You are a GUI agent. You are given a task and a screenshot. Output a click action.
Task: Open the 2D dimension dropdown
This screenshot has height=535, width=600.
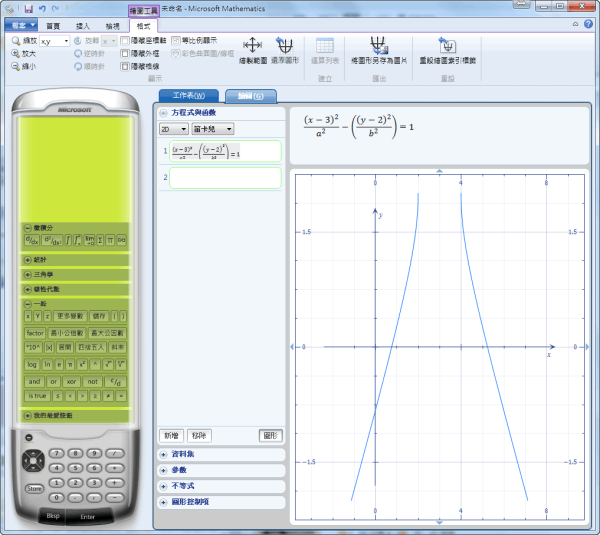pos(173,129)
